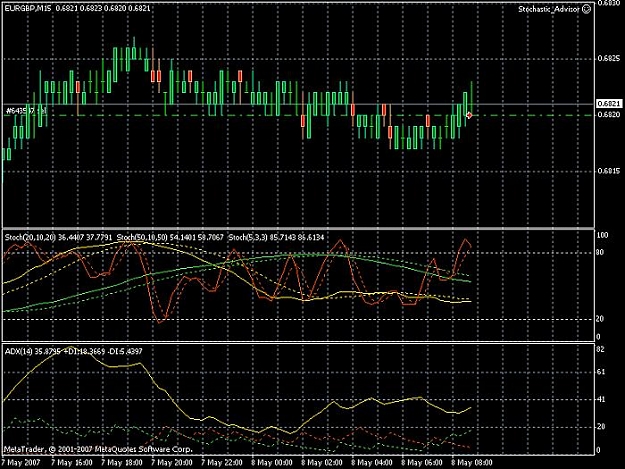Click the 7 May 20:00 time label
The image size is (625, 469).
(x=172, y=463)
